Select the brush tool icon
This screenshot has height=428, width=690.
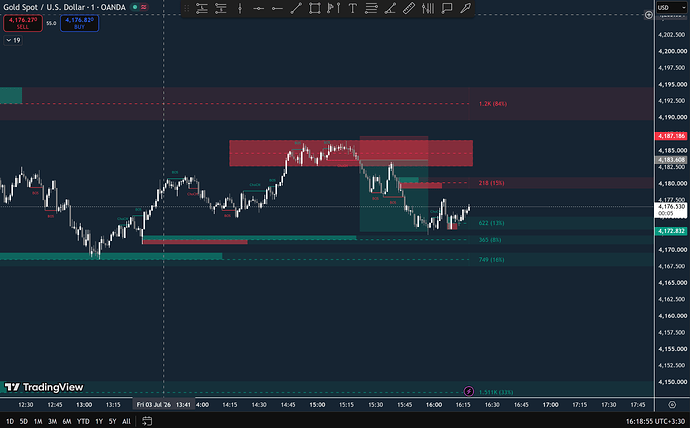pos(466,8)
